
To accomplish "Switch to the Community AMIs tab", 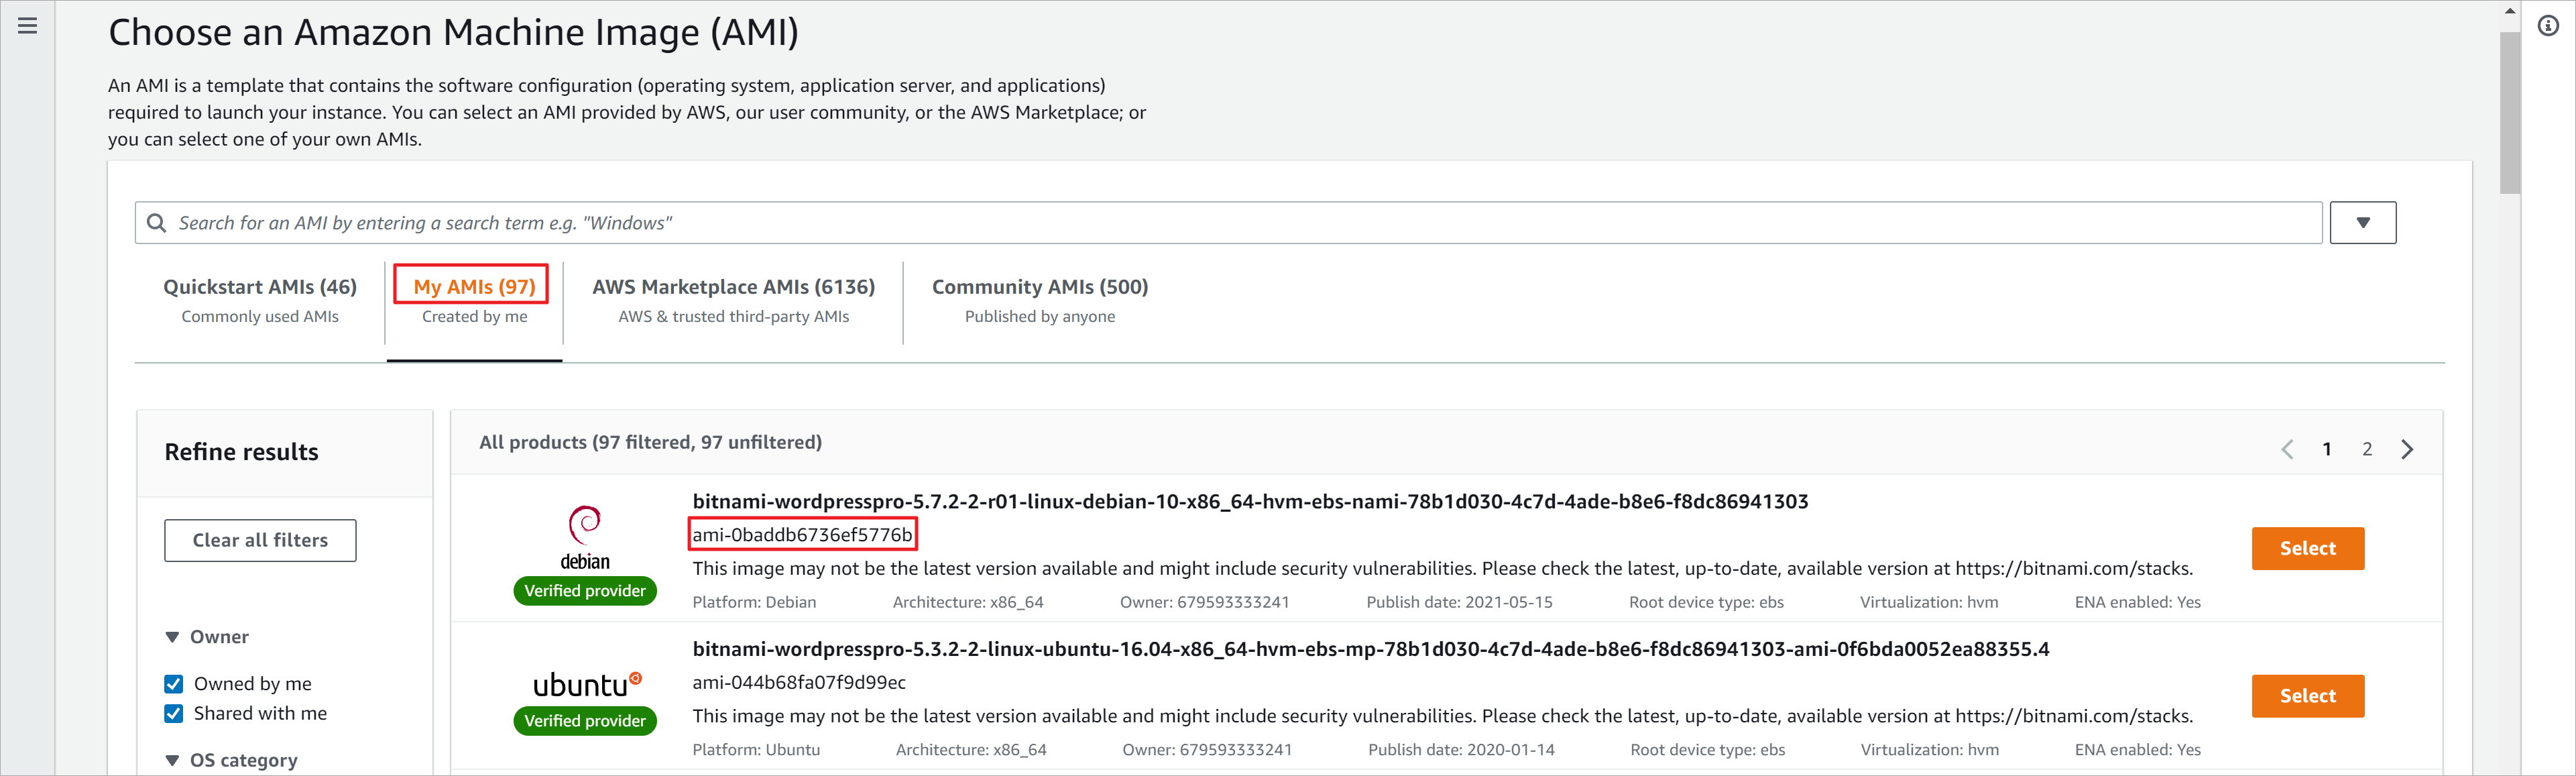I will (x=1039, y=286).
